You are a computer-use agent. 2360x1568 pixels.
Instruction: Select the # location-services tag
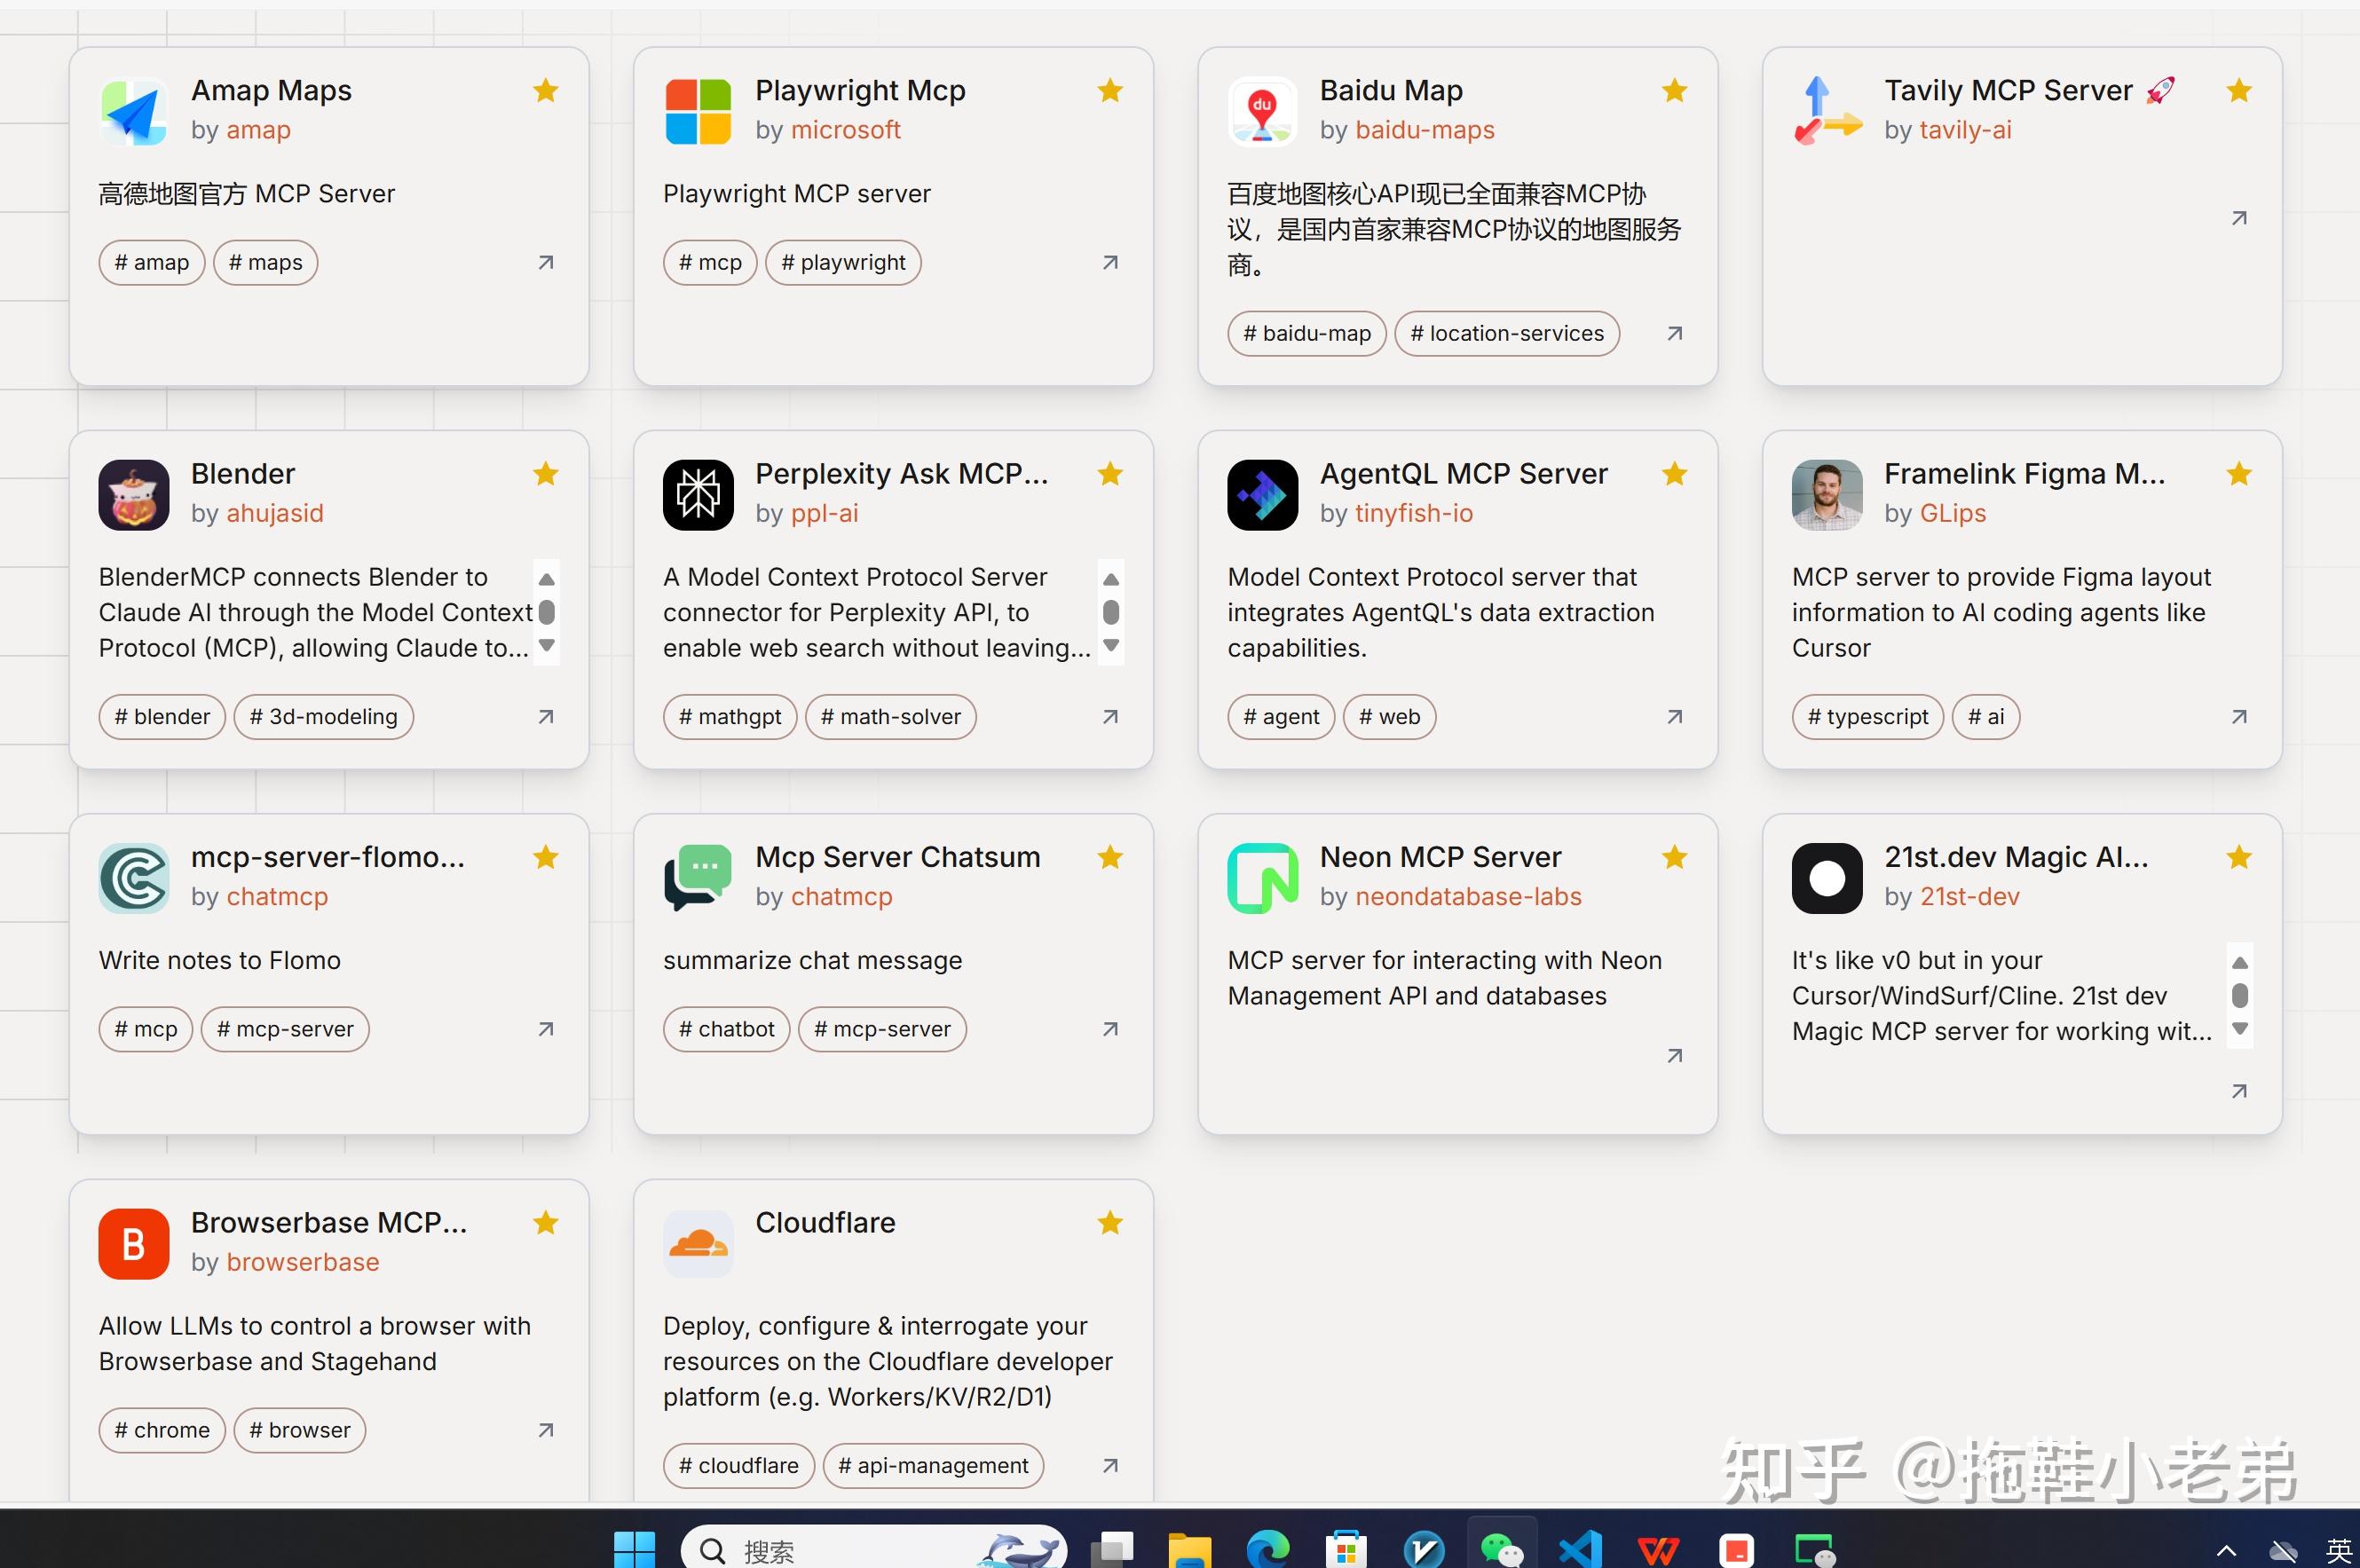pyautogui.click(x=1507, y=334)
